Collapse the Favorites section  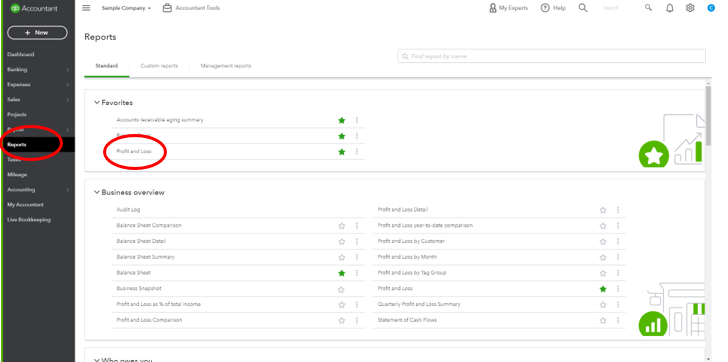pos(97,103)
